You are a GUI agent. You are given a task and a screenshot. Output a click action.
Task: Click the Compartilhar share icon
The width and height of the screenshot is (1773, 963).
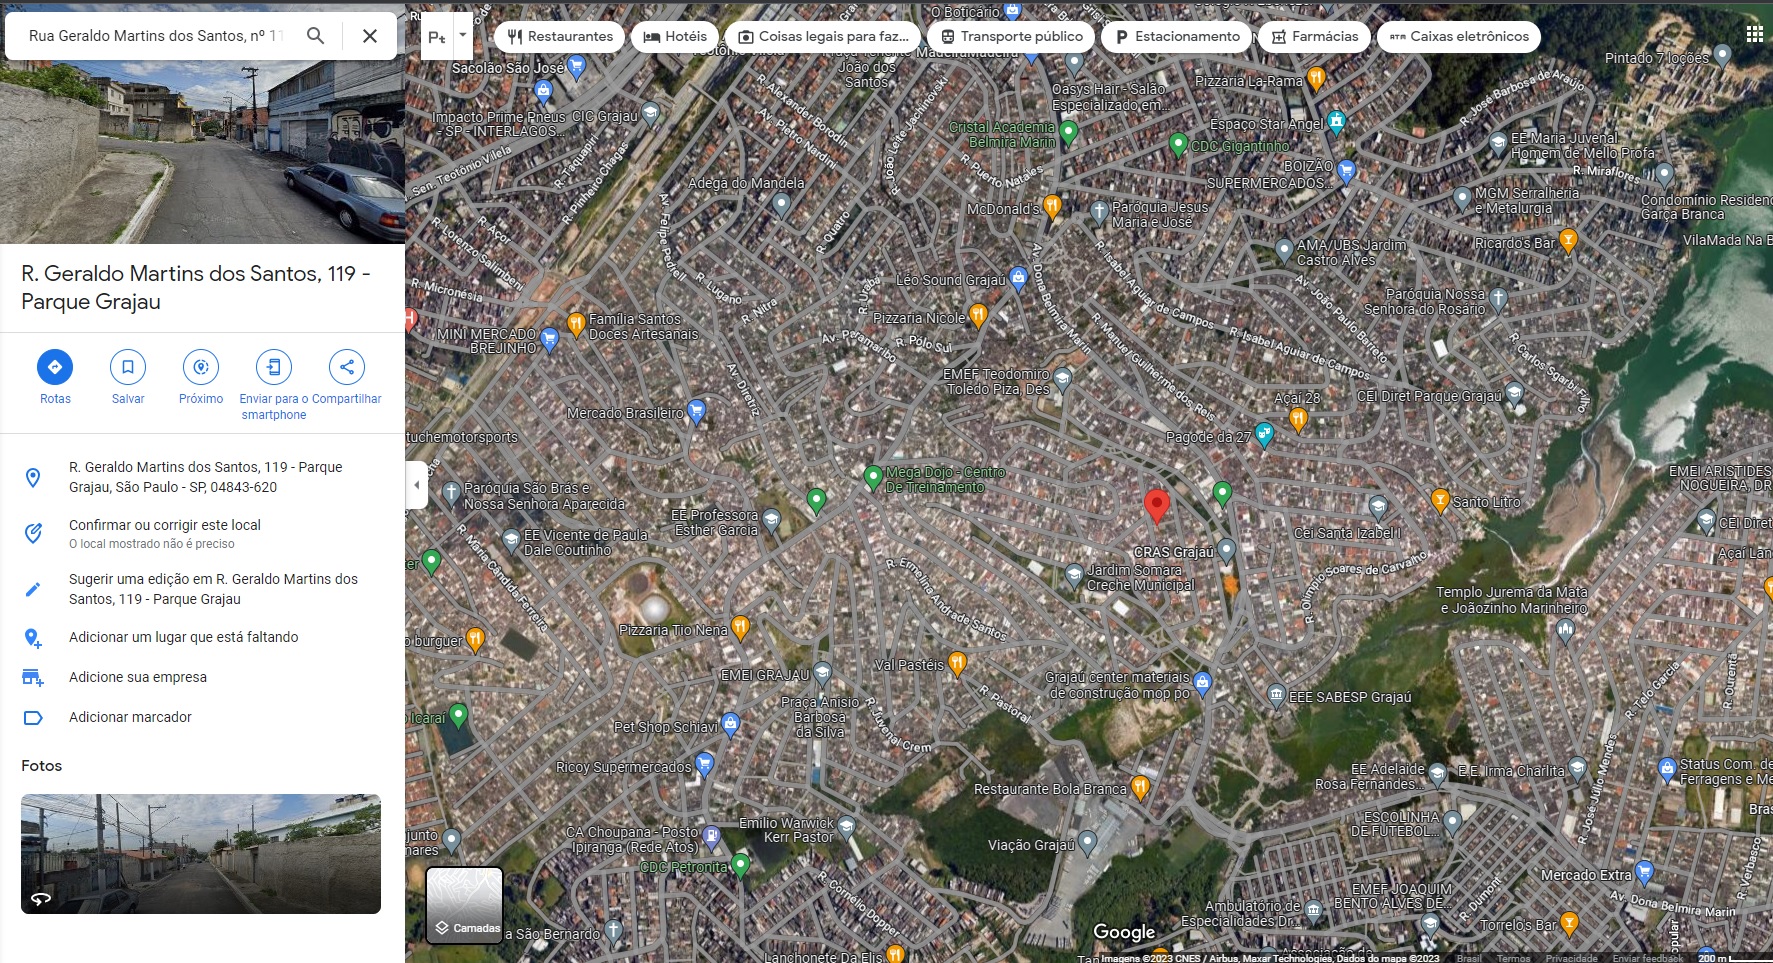click(x=346, y=367)
